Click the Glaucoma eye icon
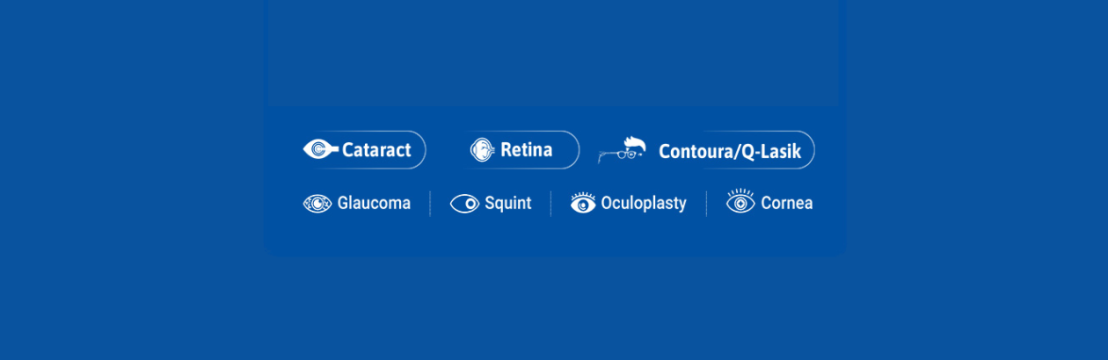Viewport: 1108px width, 360px height. point(317,204)
